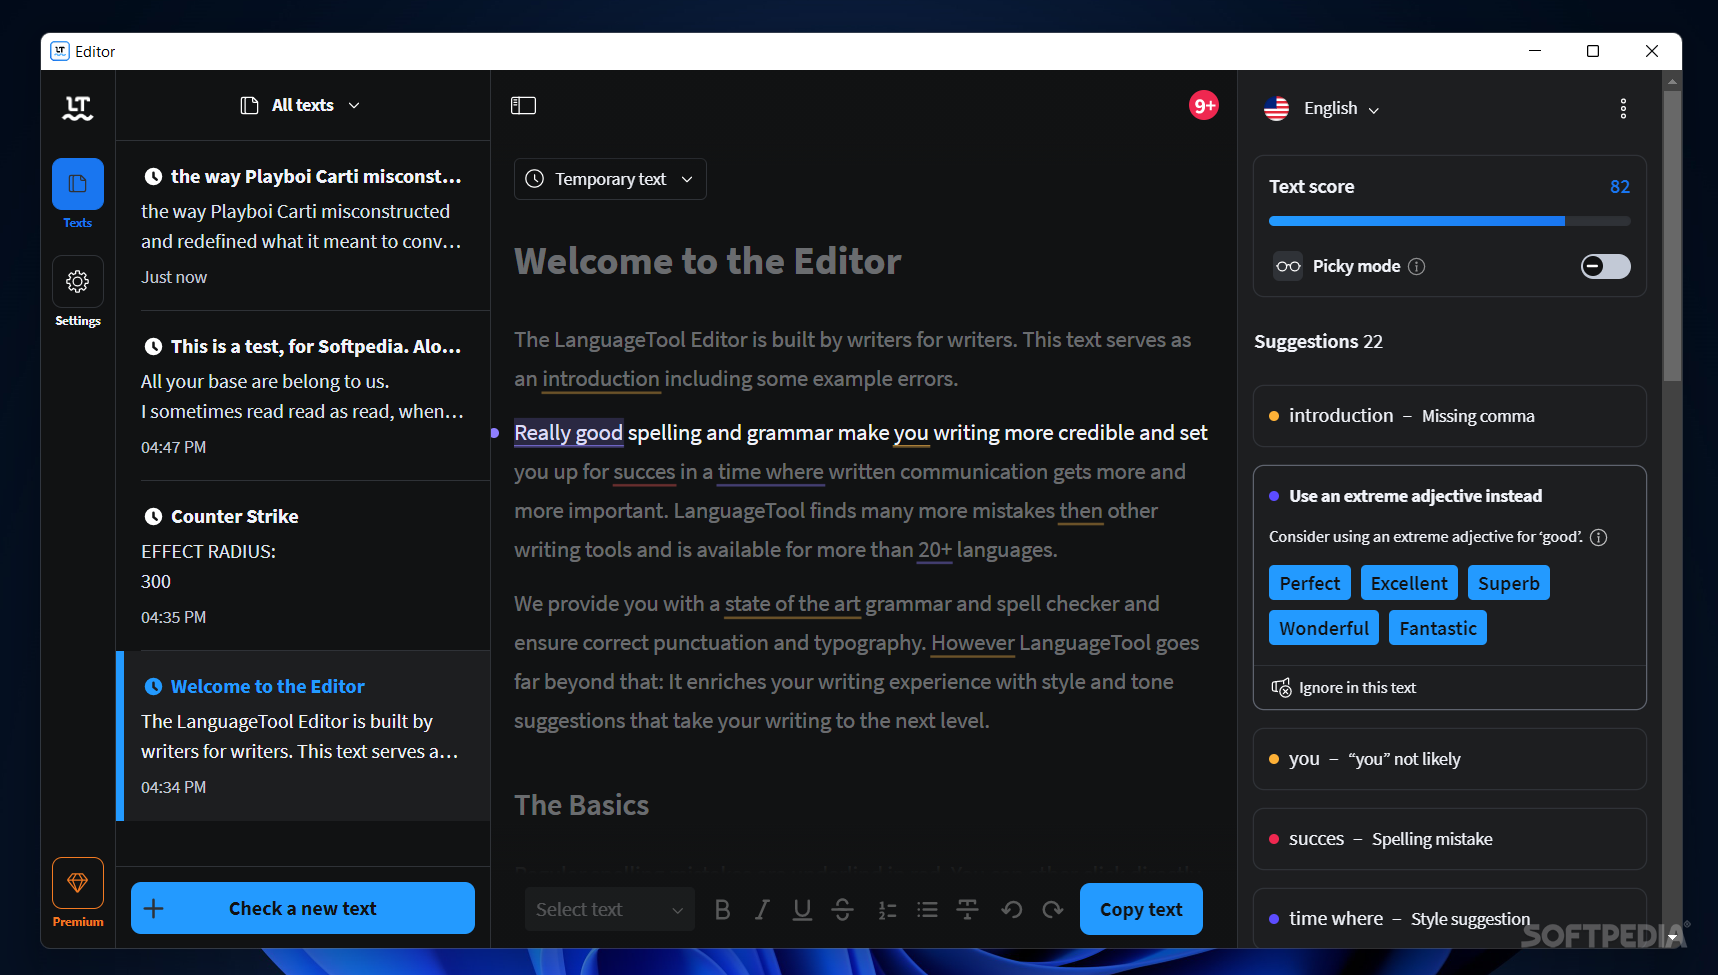
Task: Click Check a new text button
Action: [303, 908]
